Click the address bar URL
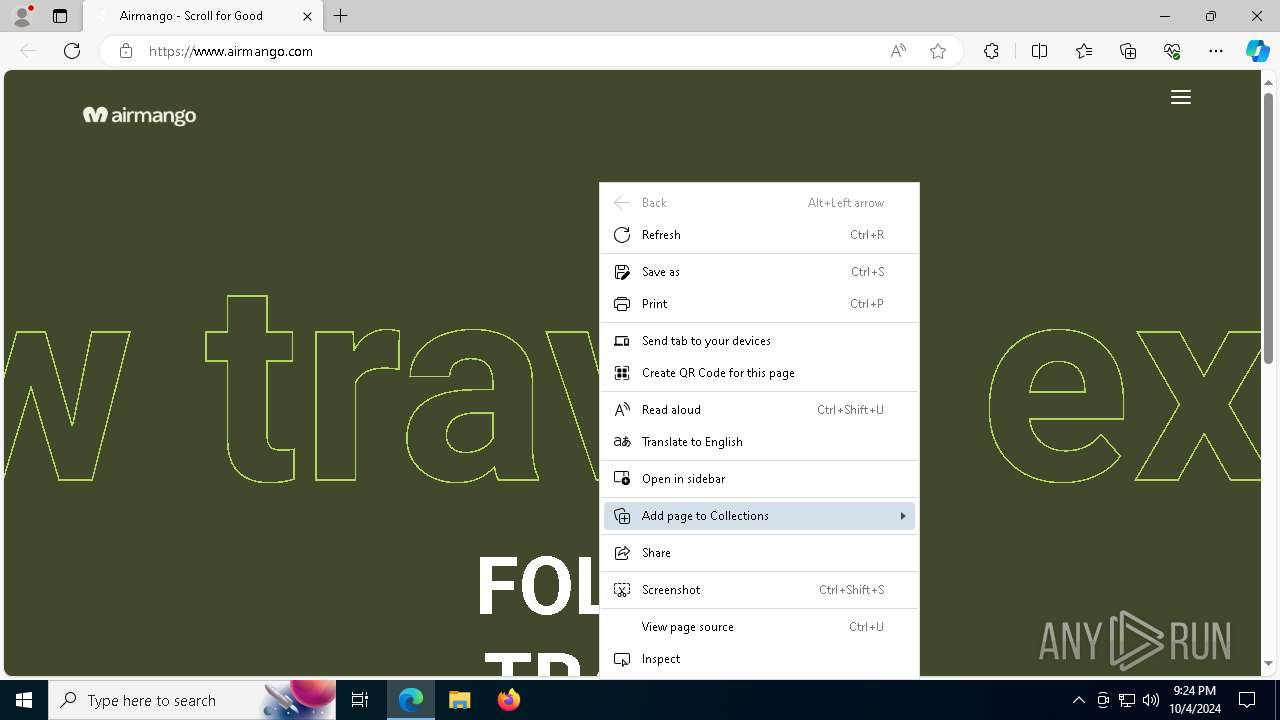1280x720 pixels. (231, 51)
